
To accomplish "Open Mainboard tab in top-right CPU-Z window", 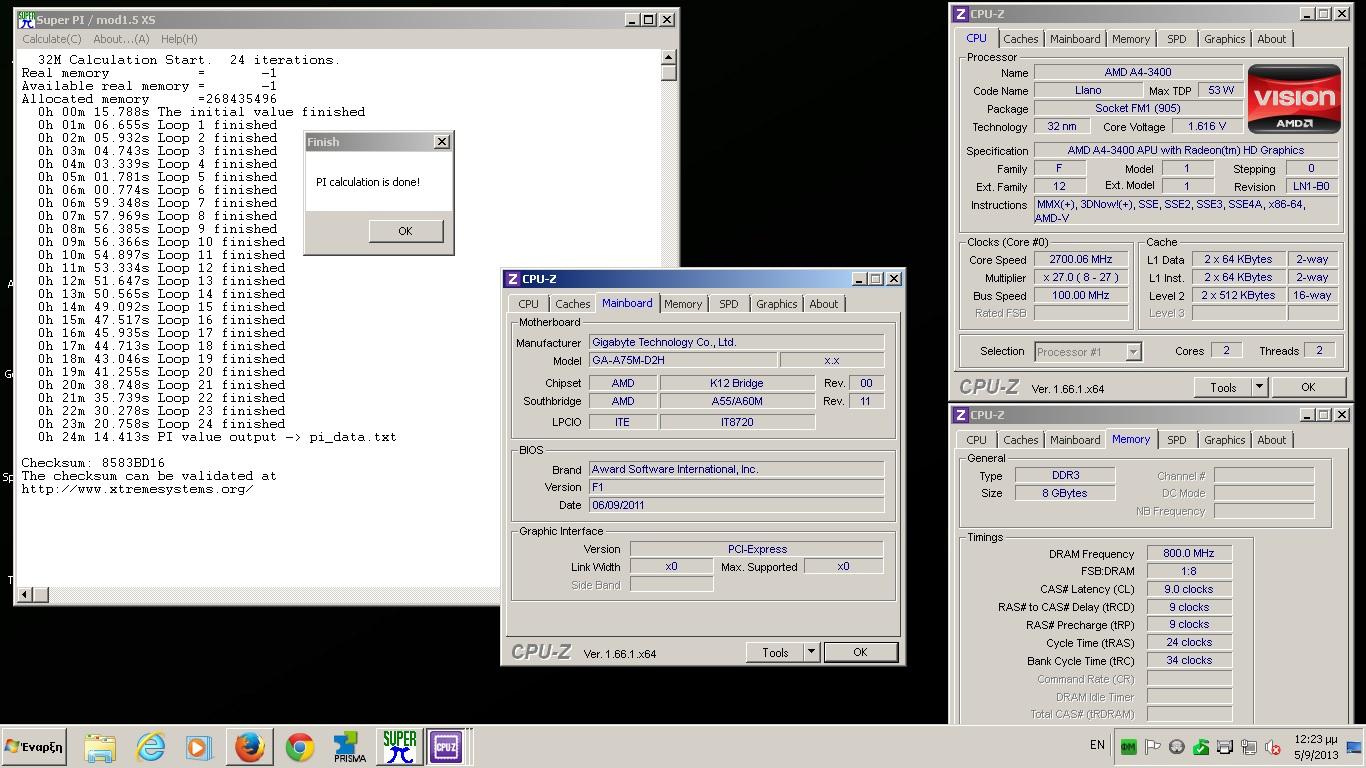I will (1075, 39).
